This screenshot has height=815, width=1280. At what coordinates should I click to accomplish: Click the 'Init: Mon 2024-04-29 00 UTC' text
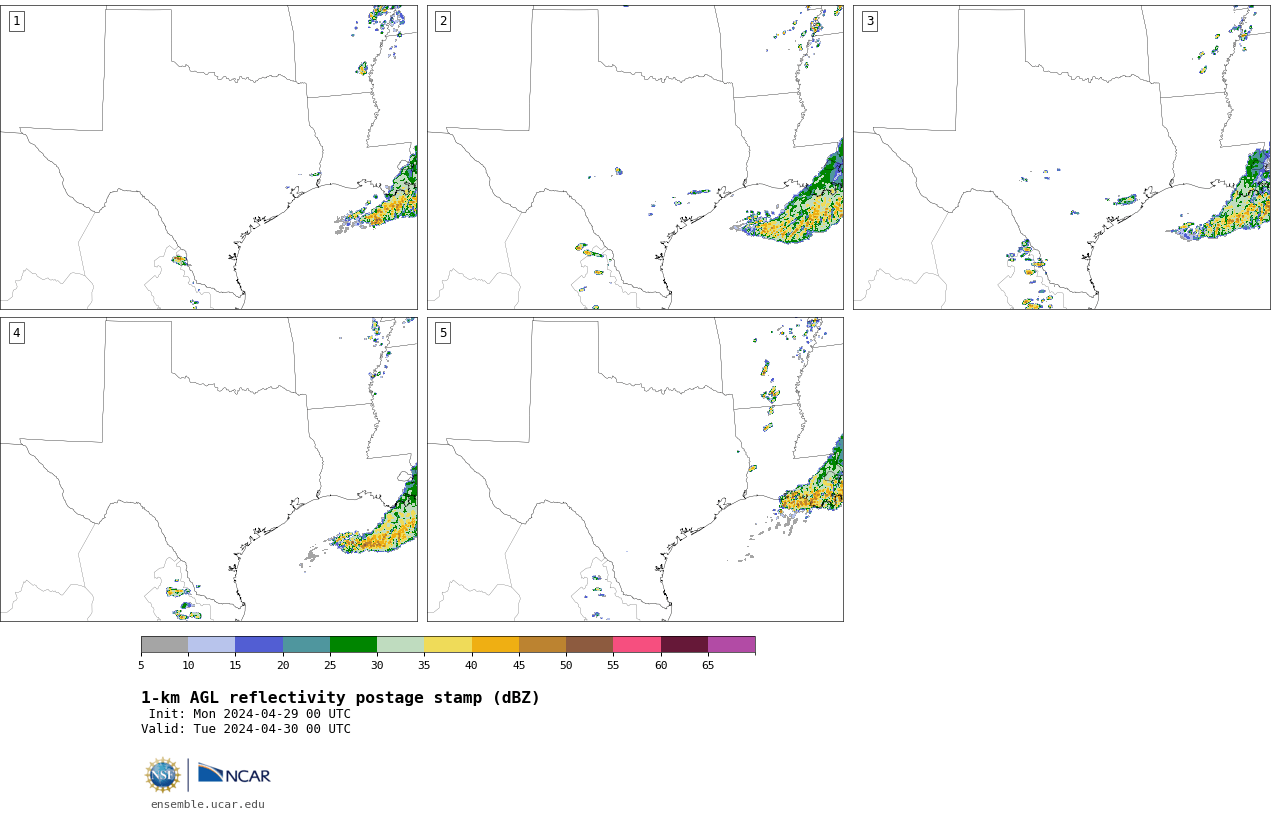(250, 714)
